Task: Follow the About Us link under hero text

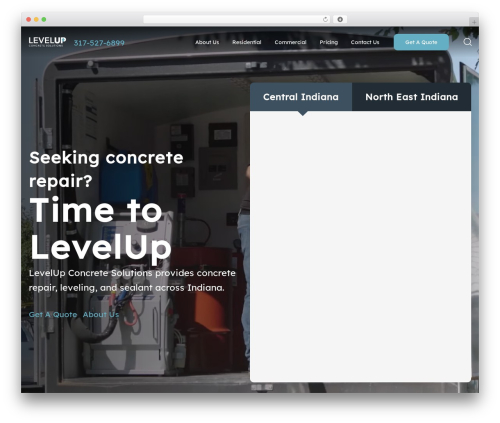Action: [101, 315]
